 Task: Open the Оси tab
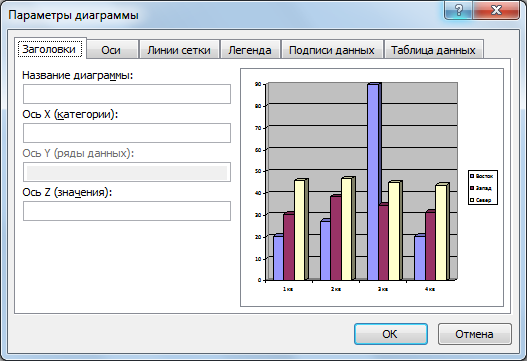coord(112,50)
